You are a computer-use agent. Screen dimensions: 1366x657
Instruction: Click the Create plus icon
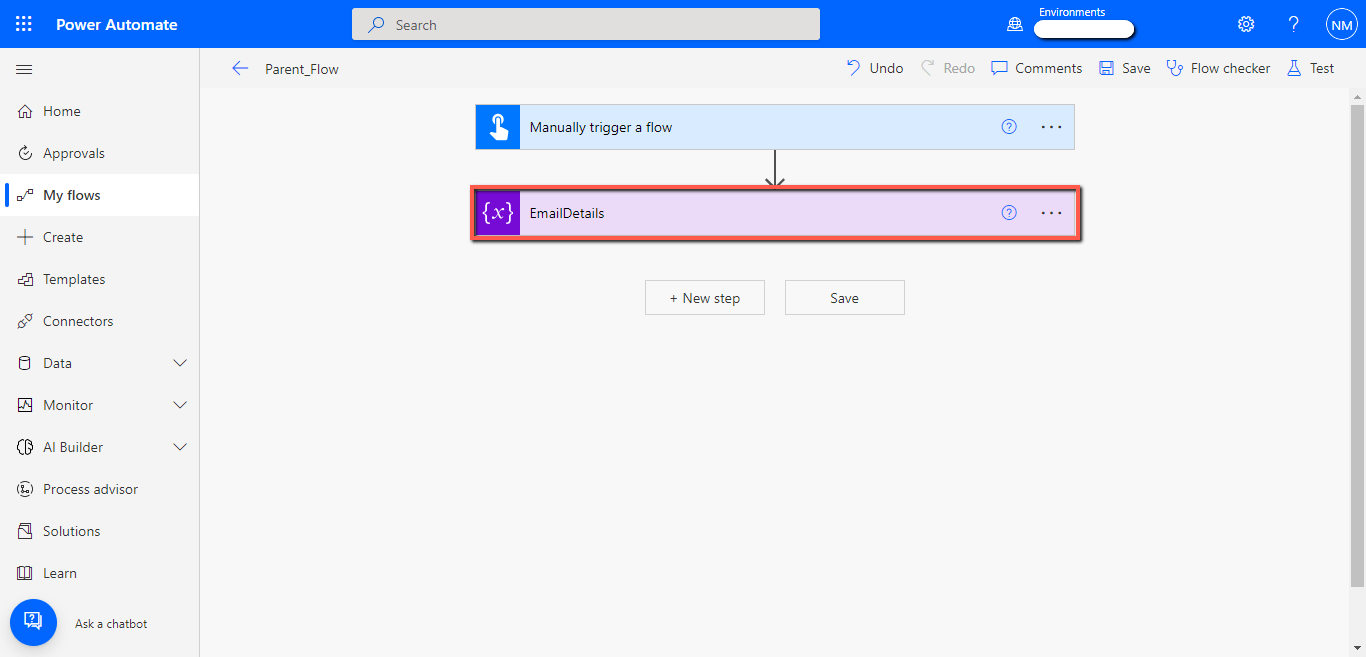click(x=26, y=237)
